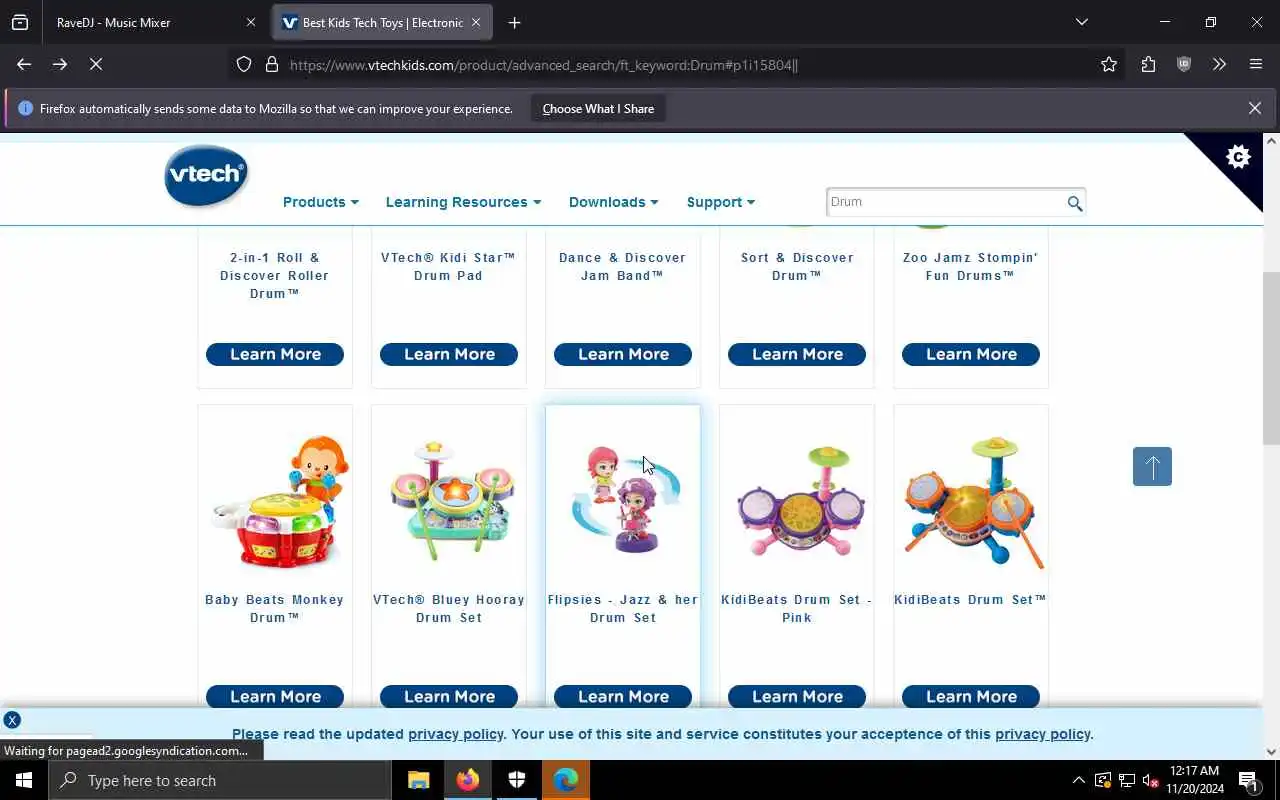The height and width of the screenshot is (800, 1280).
Task: Learn More about orange KidiBeats Drum Set
Action: 971,696
